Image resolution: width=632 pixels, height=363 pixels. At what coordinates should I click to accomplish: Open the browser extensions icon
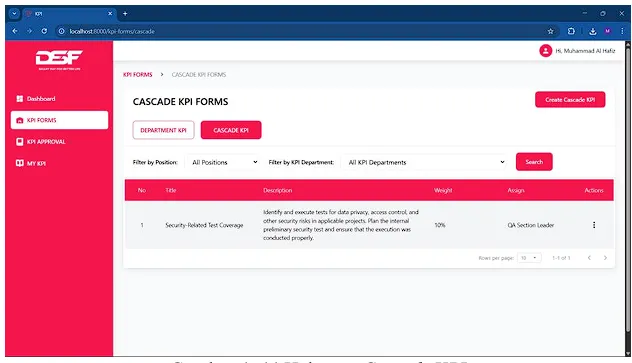coord(571,31)
